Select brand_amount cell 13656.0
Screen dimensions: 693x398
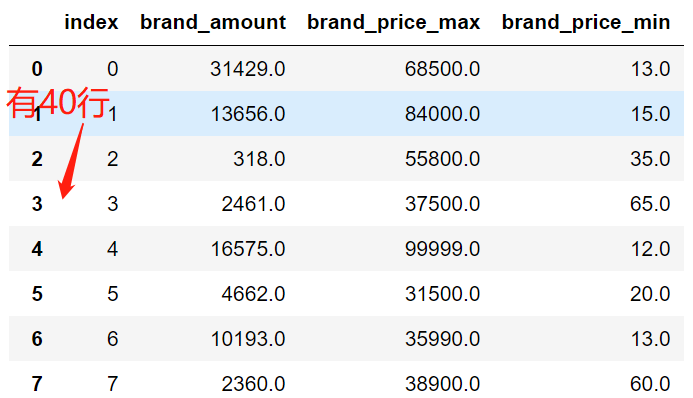(x=248, y=114)
